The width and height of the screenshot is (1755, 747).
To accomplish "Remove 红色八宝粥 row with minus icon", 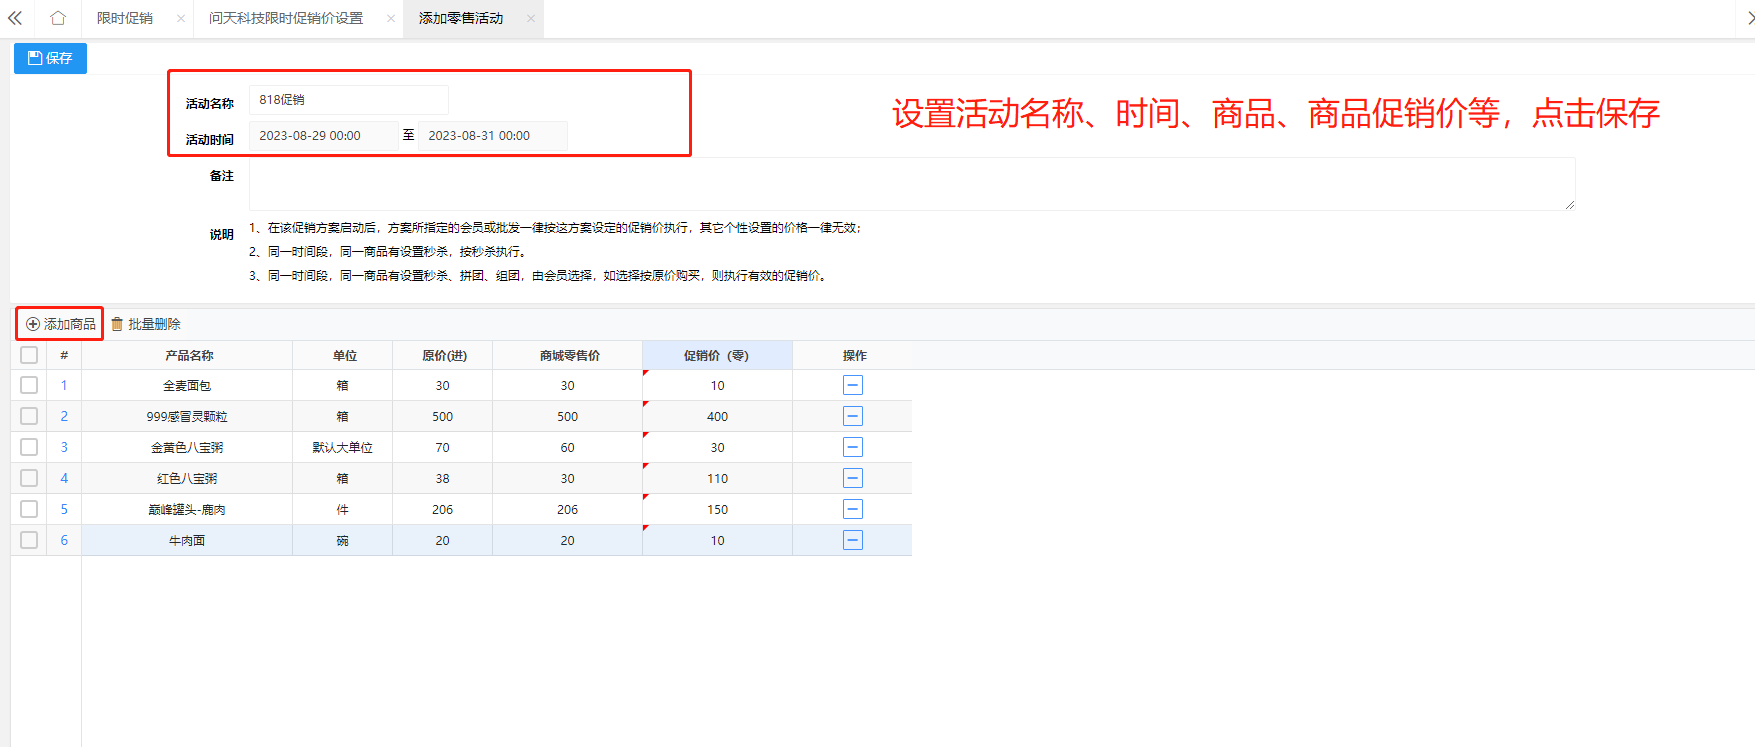I will (852, 478).
